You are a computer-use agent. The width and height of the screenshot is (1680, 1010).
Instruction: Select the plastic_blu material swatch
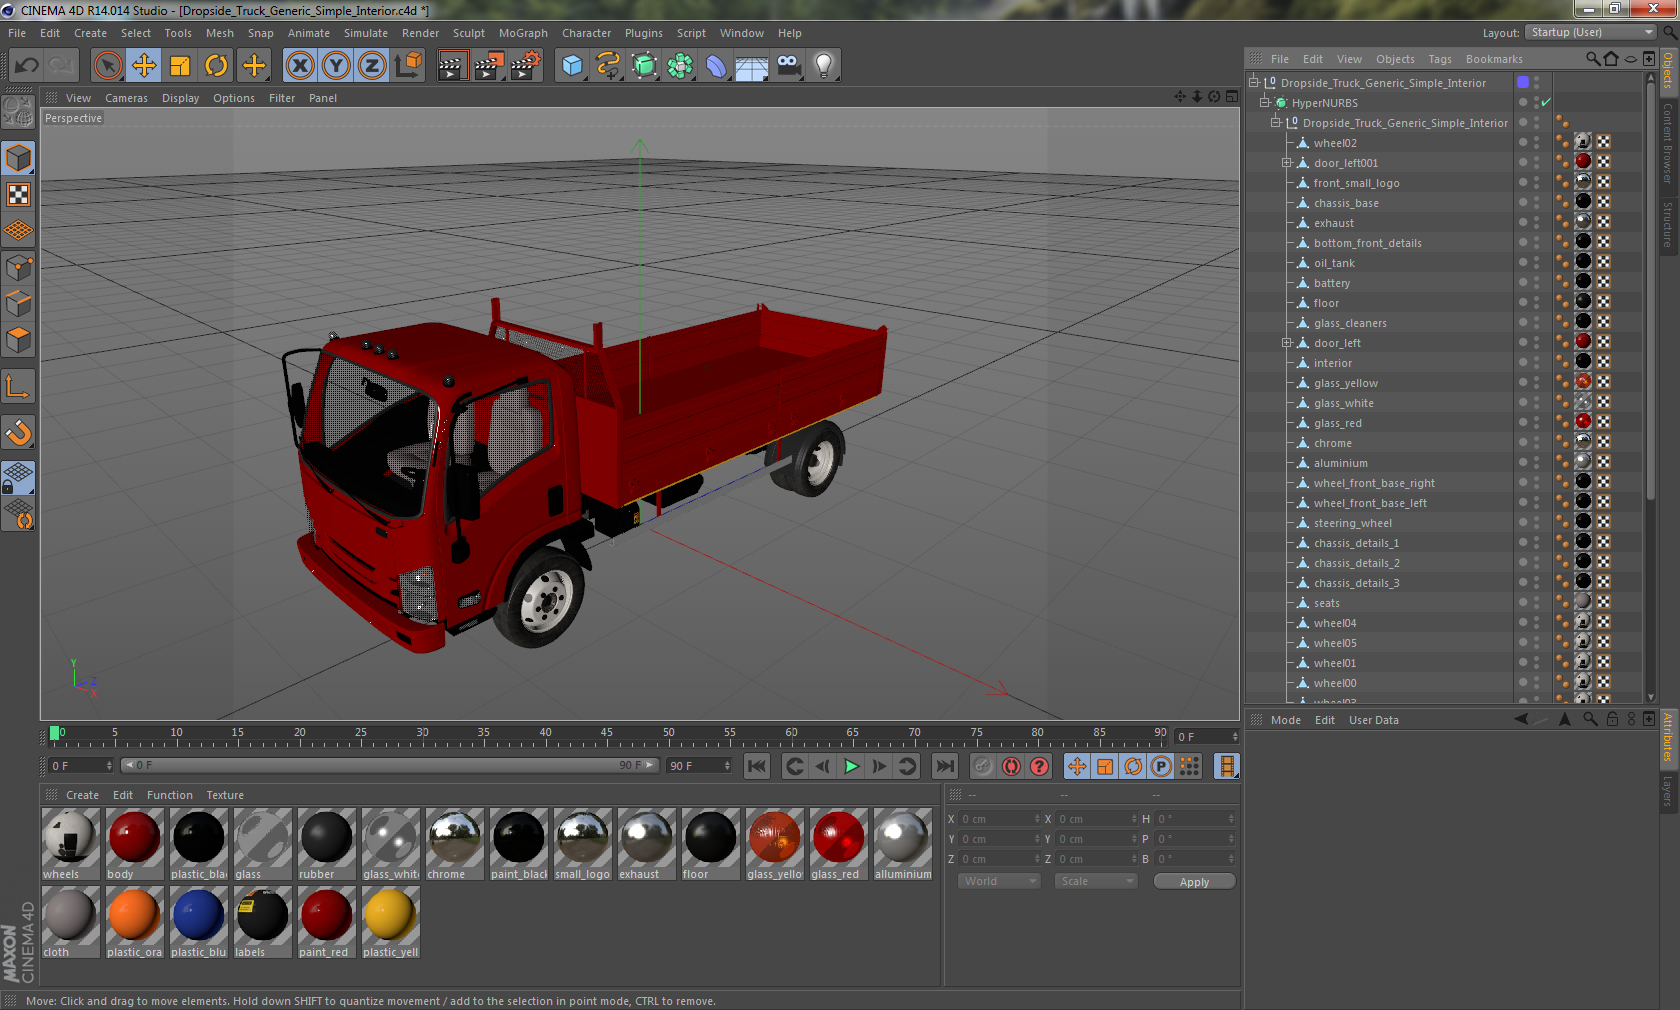point(198,923)
